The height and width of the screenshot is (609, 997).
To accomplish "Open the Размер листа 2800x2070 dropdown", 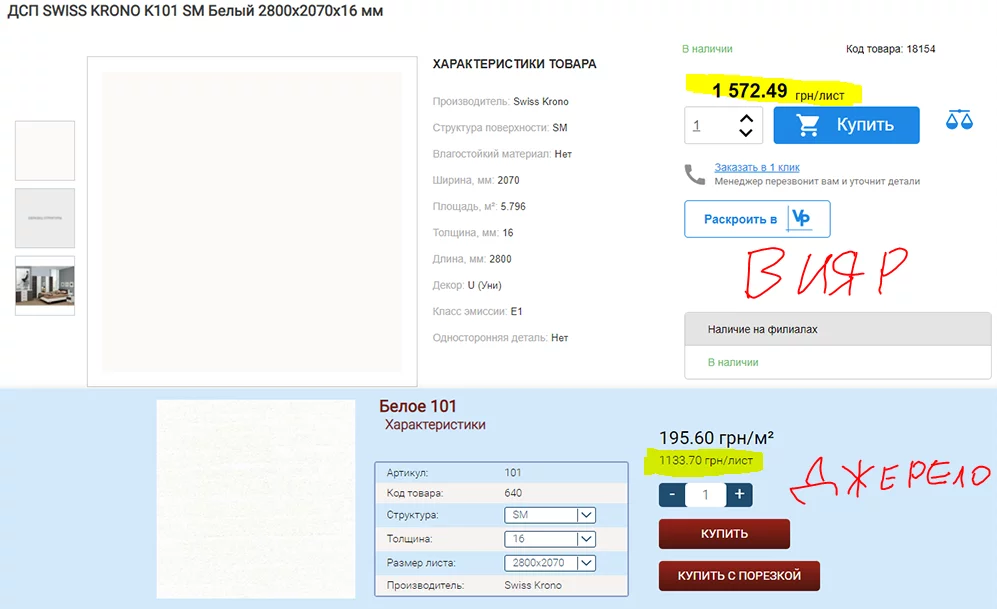I will click(x=550, y=563).
